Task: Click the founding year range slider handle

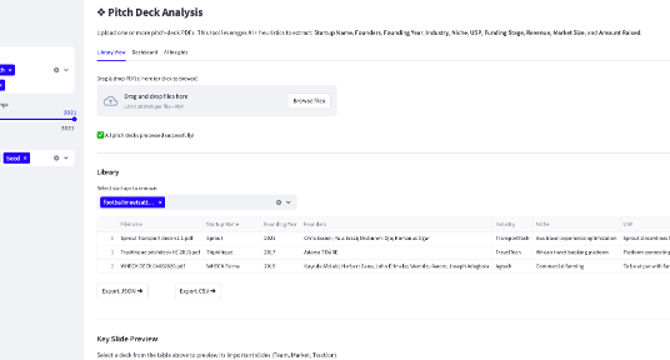Action: click(x=74, y=119)
